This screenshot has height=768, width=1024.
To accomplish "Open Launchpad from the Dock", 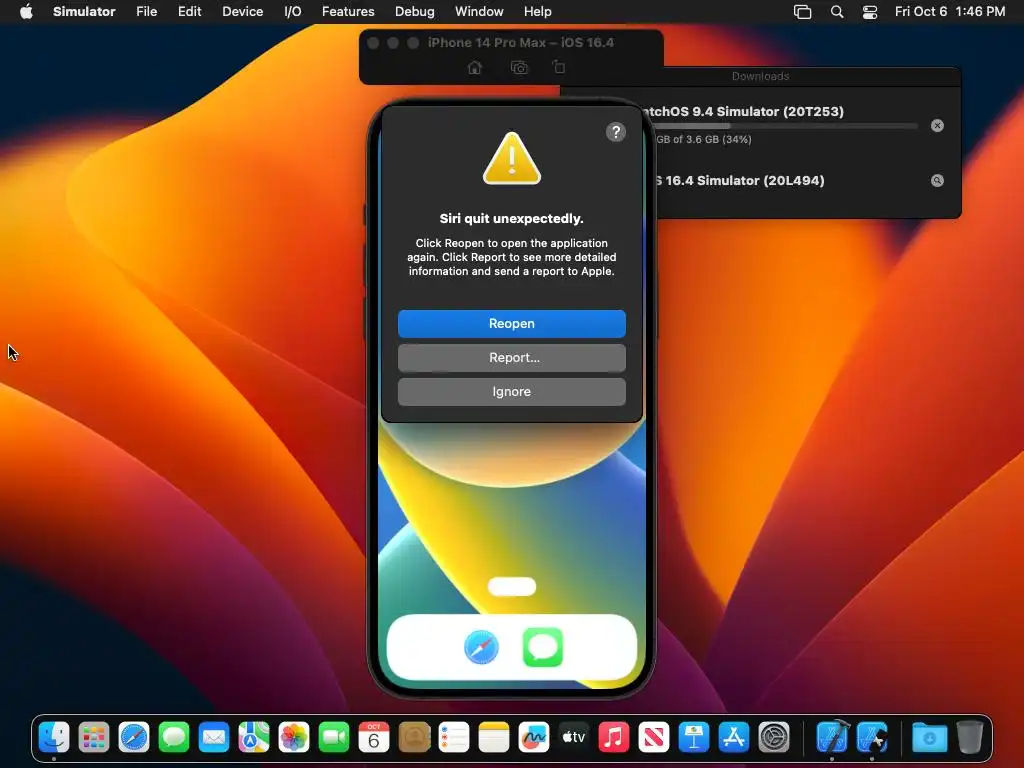I will click(x=94, y=737).
